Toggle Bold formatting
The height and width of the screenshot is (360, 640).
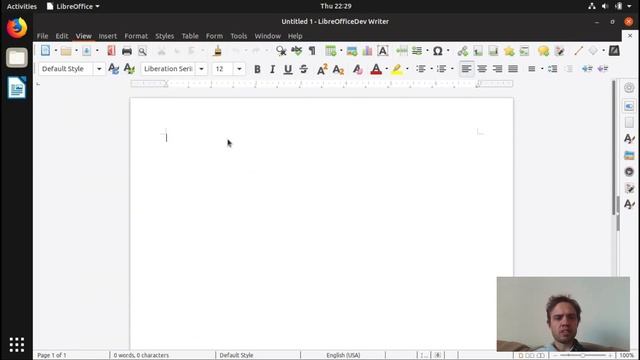(x=257, y=69)
